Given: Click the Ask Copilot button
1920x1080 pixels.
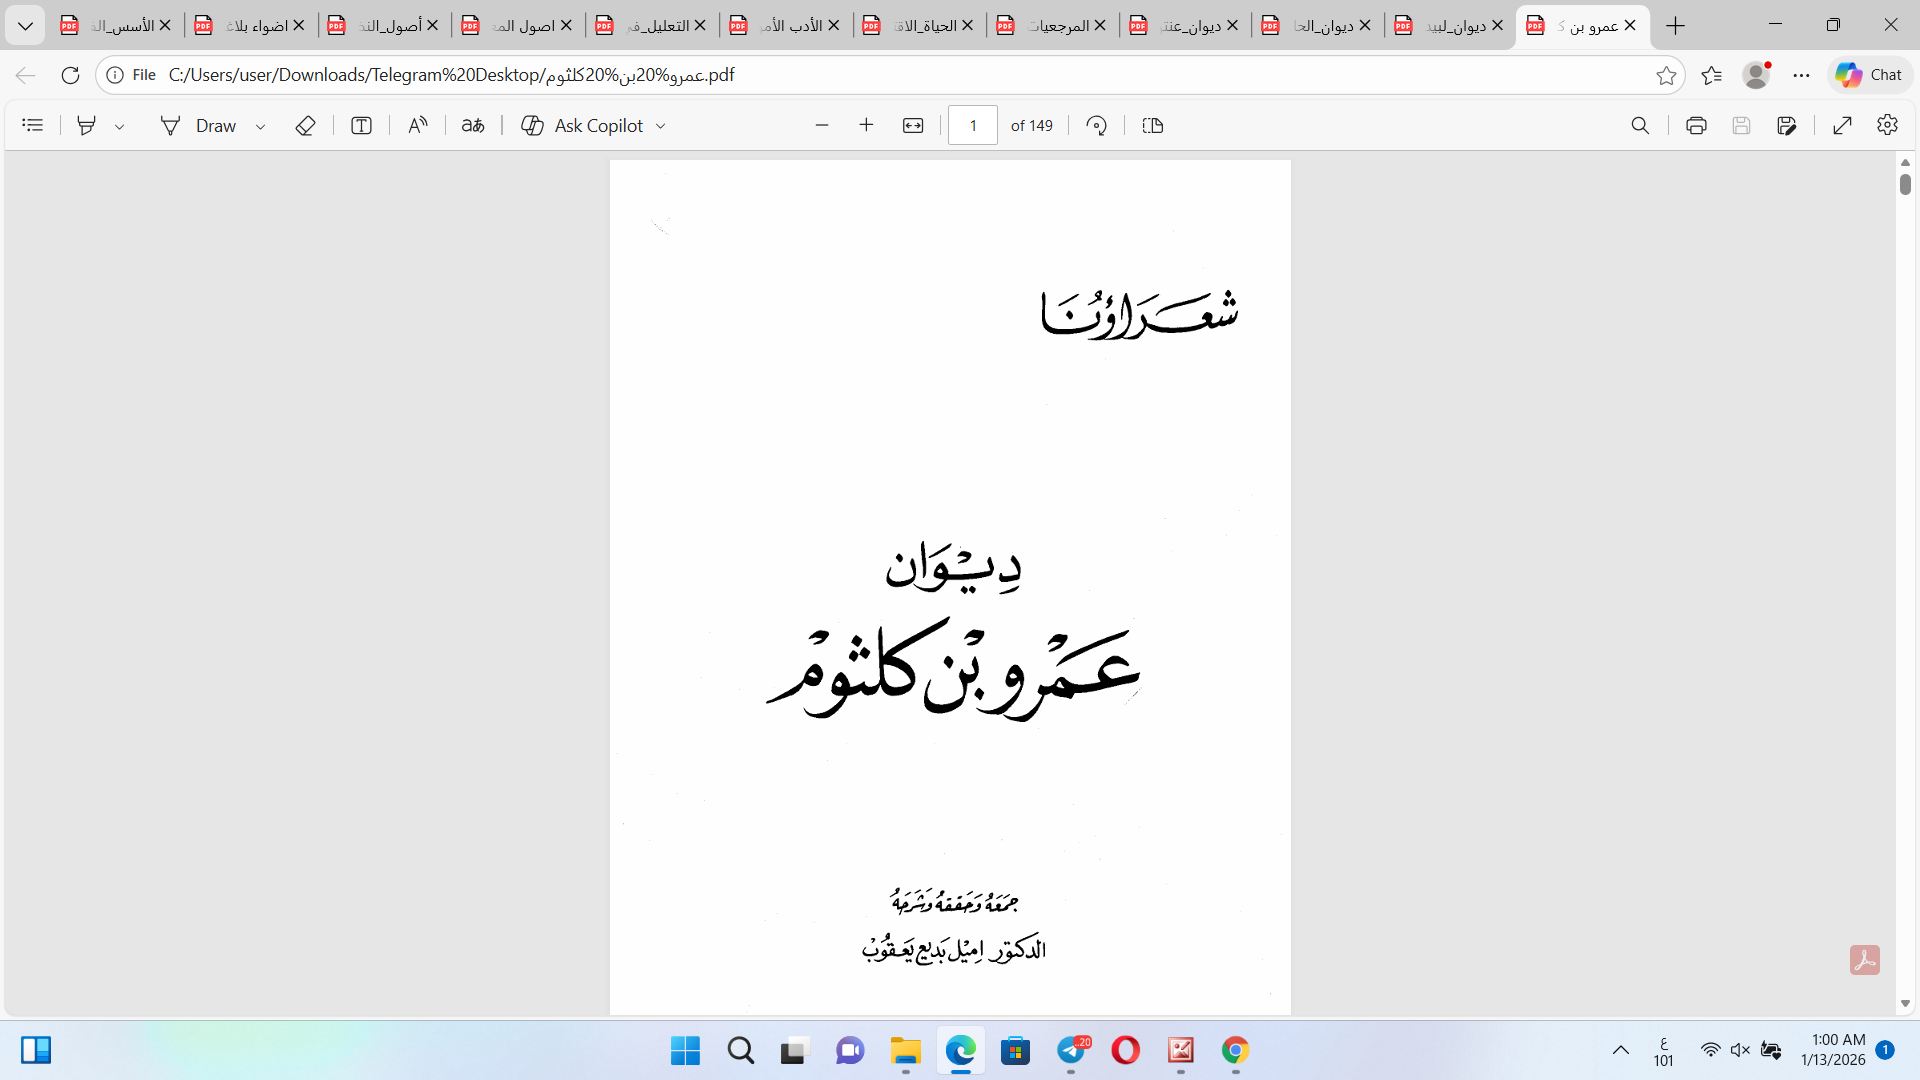Looking at the screenshot, I should click(582, 125).
